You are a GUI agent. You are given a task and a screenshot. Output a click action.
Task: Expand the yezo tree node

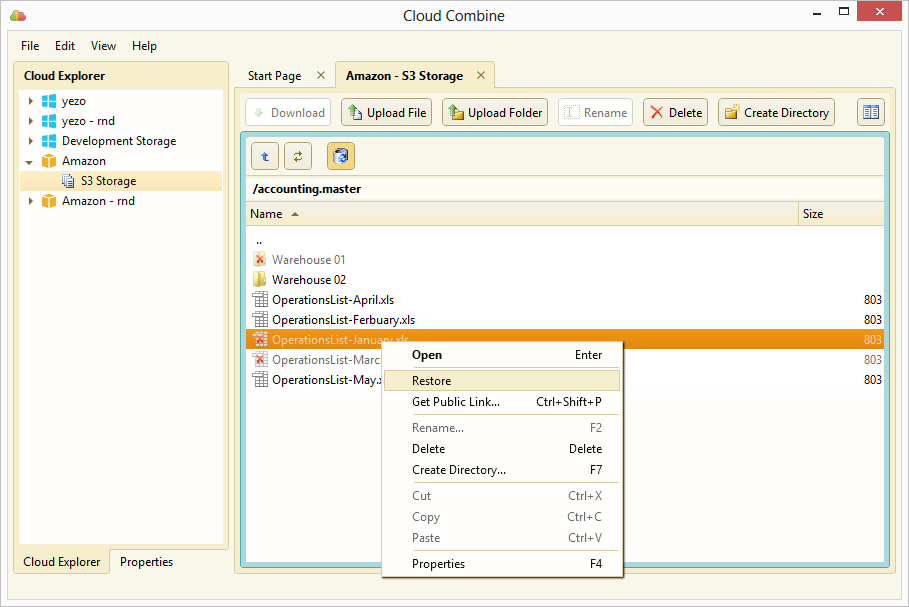click(31, 101)
